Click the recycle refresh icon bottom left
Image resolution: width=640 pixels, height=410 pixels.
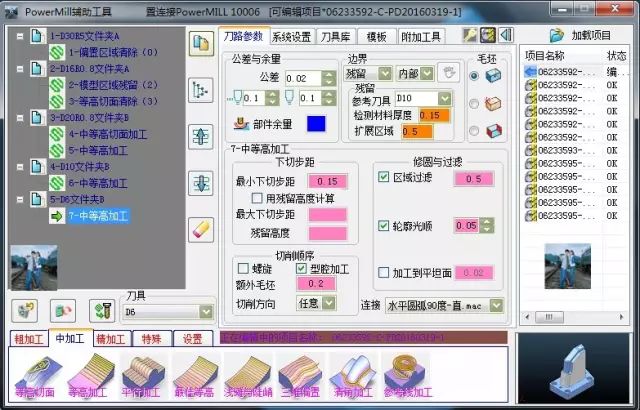pos(25,311)
